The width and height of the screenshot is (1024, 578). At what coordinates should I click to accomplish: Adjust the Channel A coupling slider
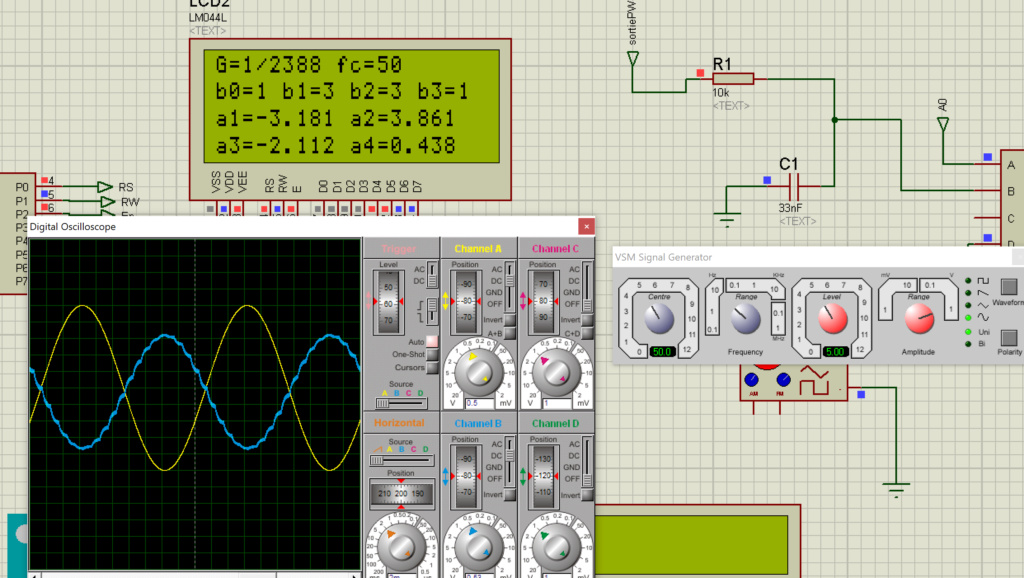(x=510, y=285)
